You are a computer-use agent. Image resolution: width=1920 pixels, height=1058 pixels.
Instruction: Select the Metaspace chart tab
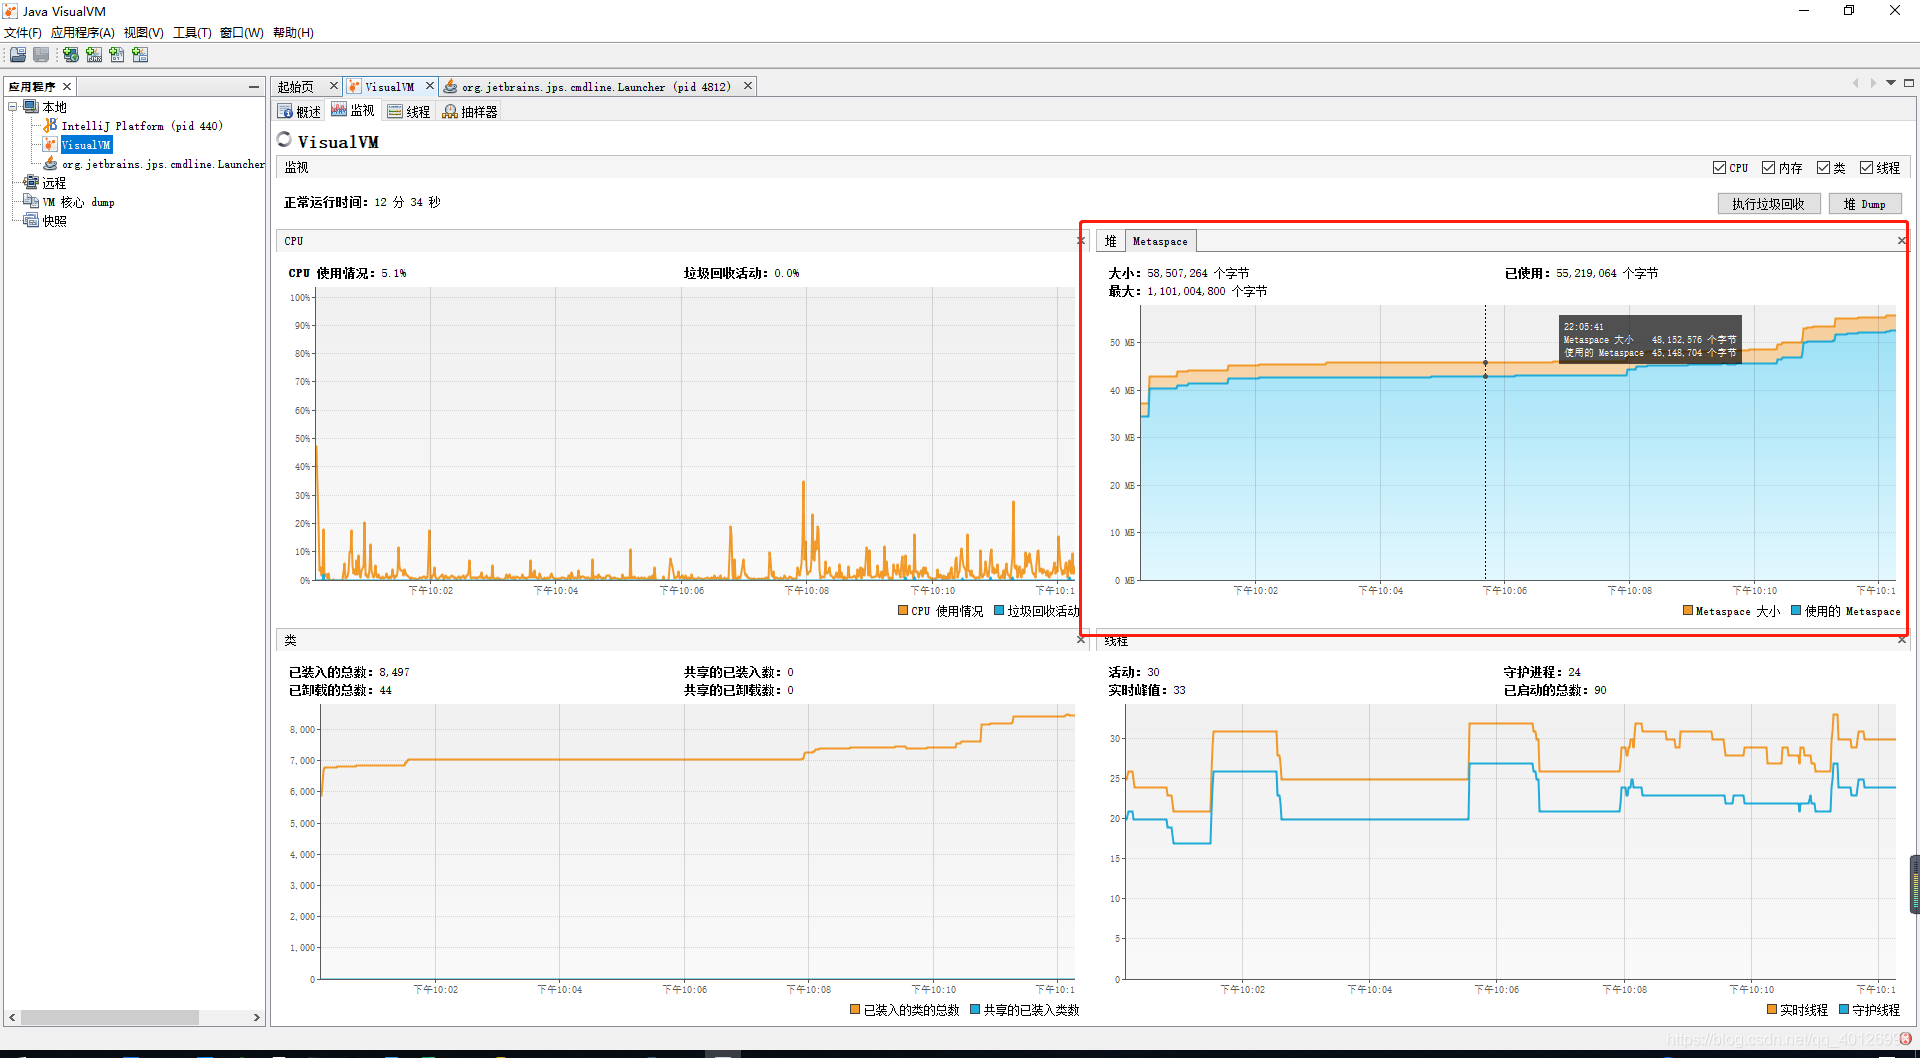coord(1160,241)
